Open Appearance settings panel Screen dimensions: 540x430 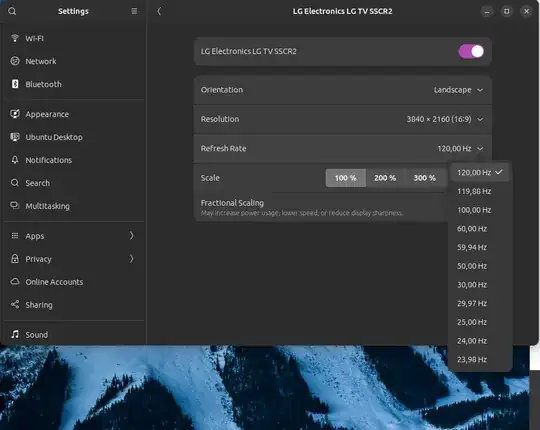pos(74,114)
